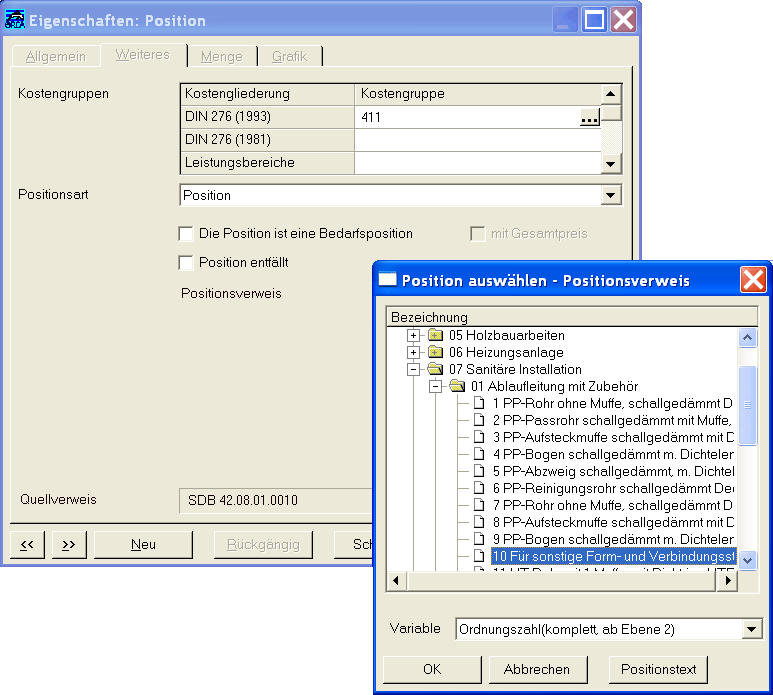Viewport: 773px width, 695px height.
Task: Expand the 05 Holzbauarbeiten tree node
Action: 414,335
